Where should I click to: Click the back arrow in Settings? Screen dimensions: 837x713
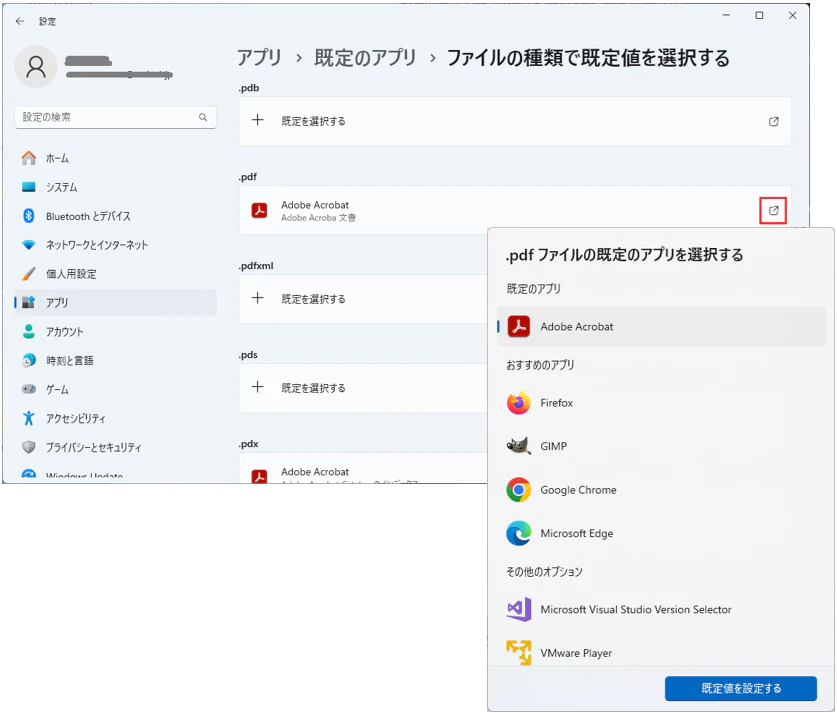(x=20, y=21)
